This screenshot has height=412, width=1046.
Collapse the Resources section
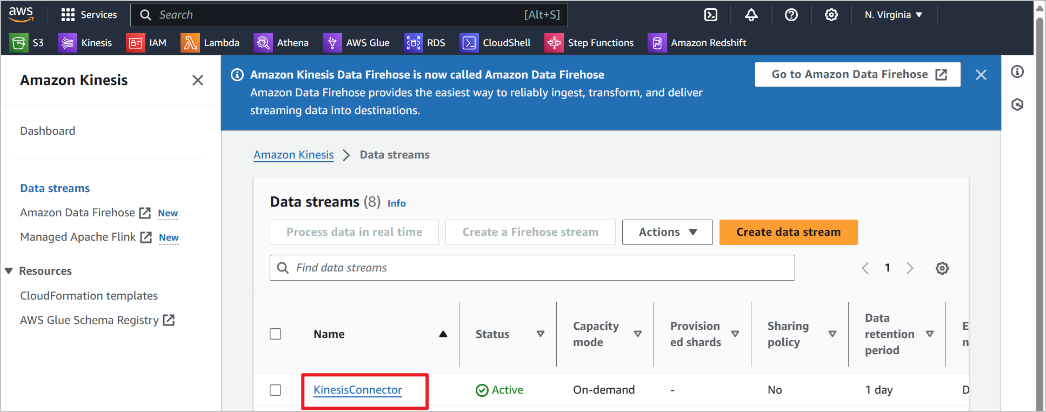tap(9, 271)
